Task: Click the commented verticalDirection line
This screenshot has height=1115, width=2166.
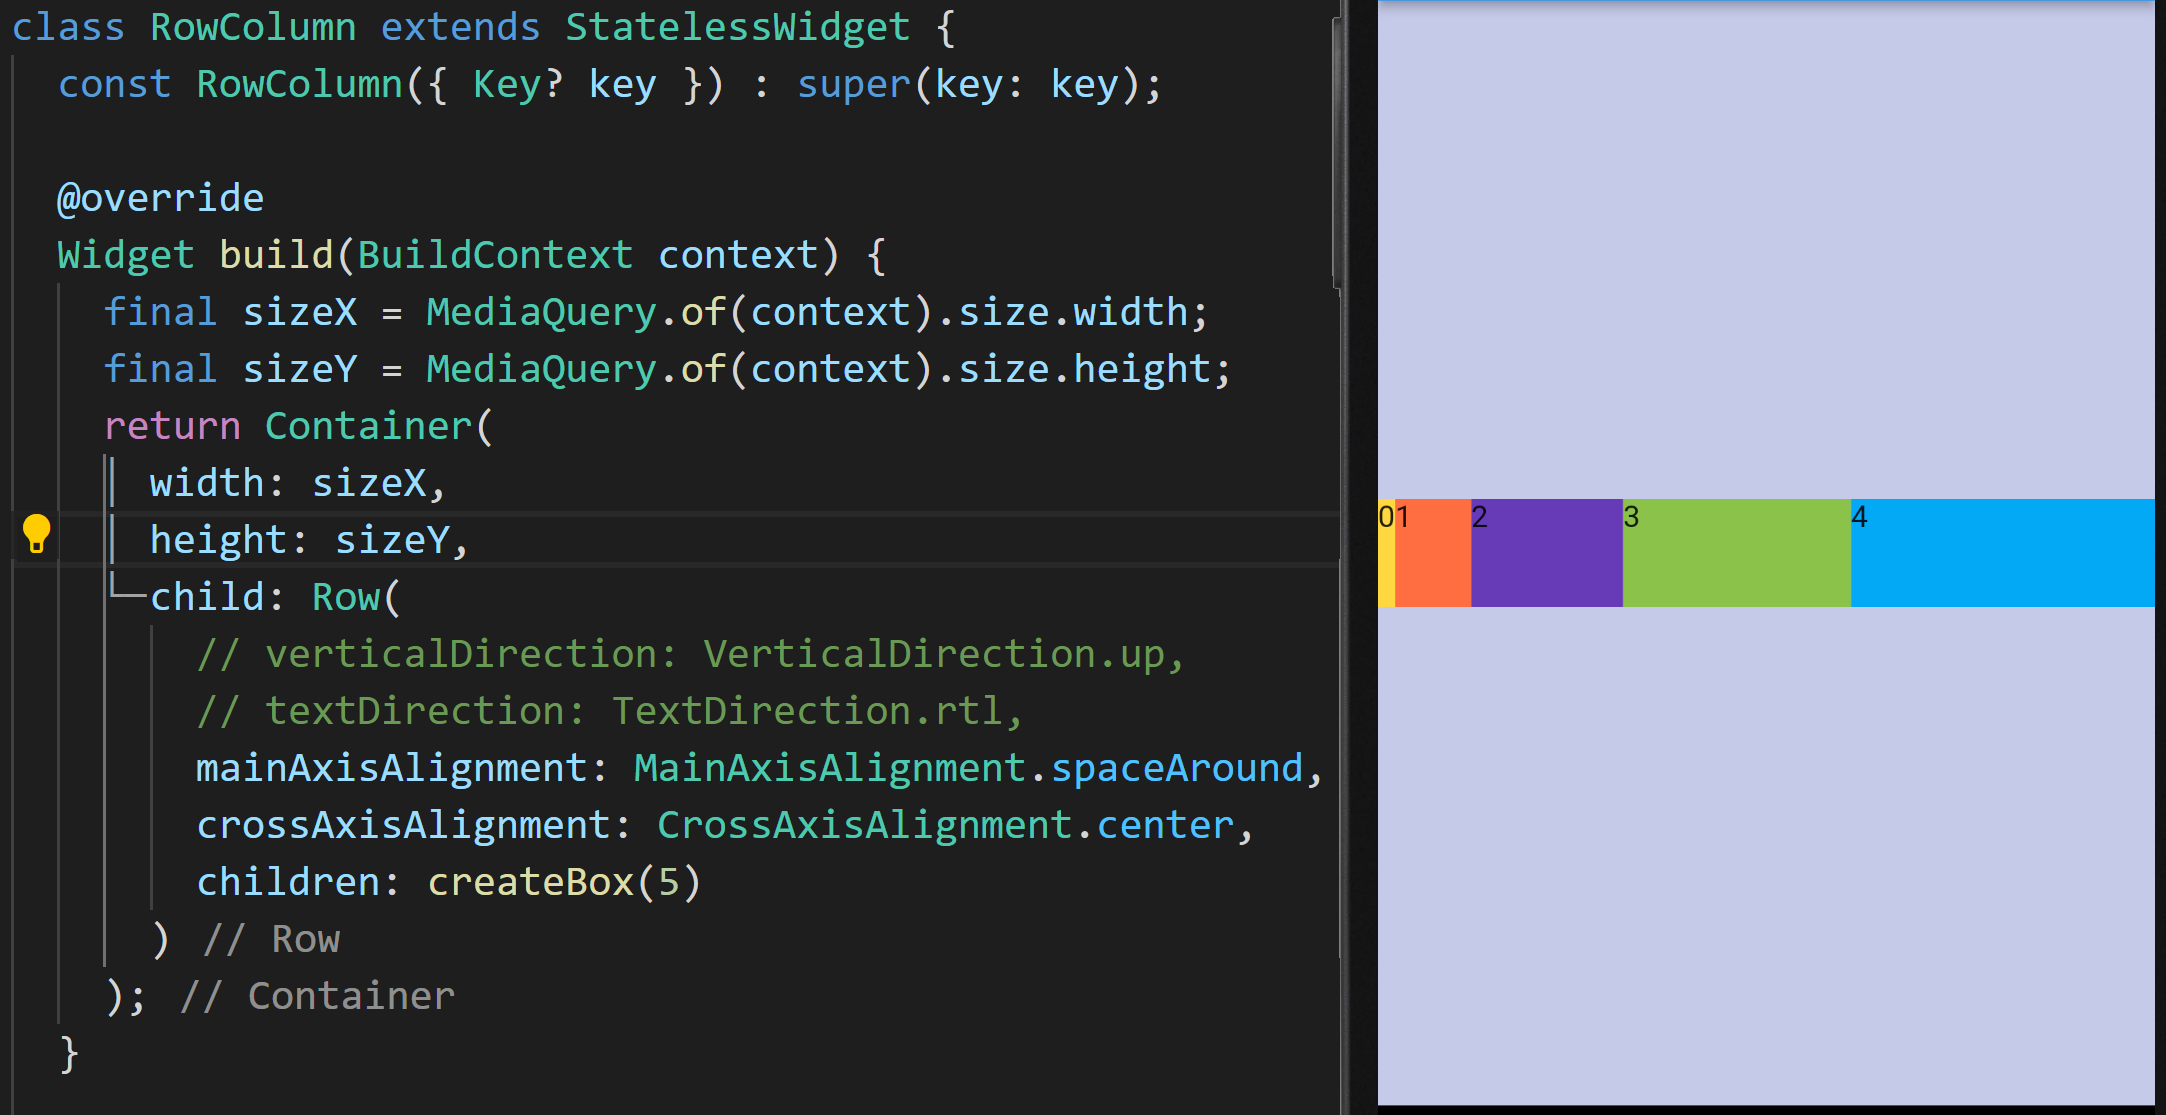Action: click(x=690, y=654)
